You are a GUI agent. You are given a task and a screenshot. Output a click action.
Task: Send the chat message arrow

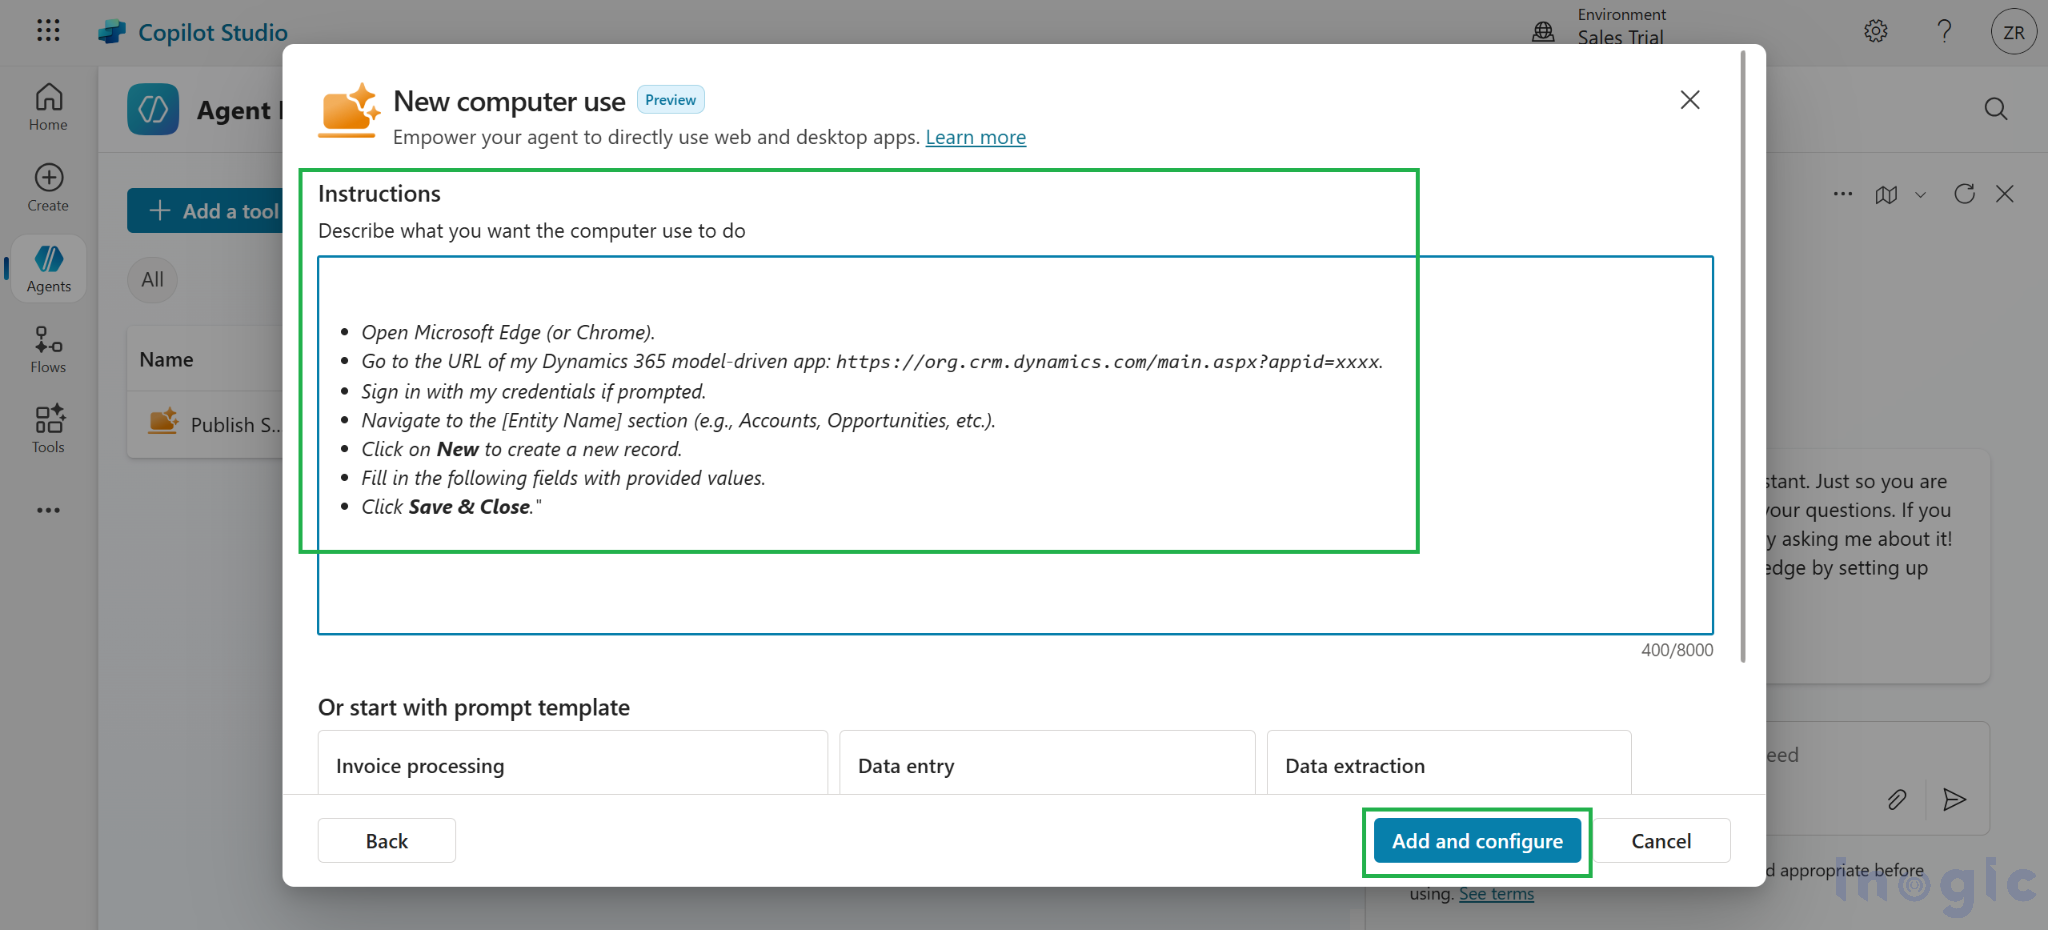[1954, 799]
